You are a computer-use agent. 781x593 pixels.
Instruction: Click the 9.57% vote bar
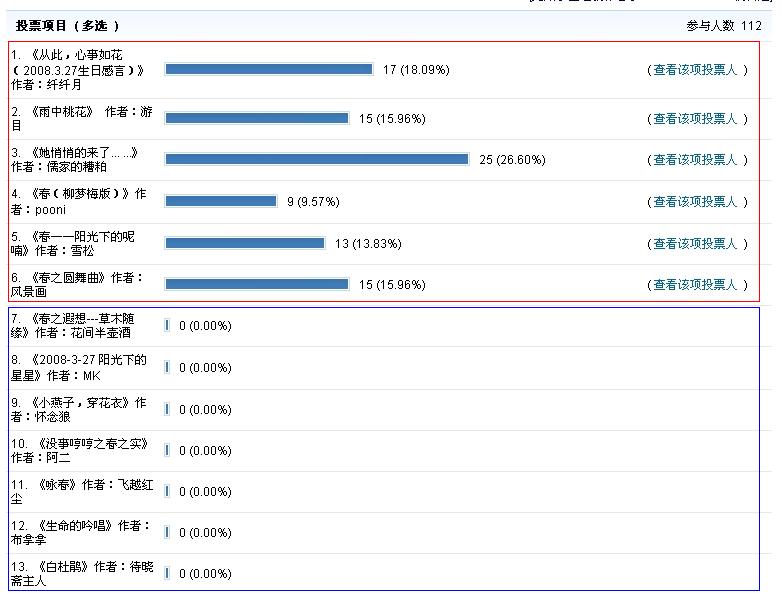(220, 202)
